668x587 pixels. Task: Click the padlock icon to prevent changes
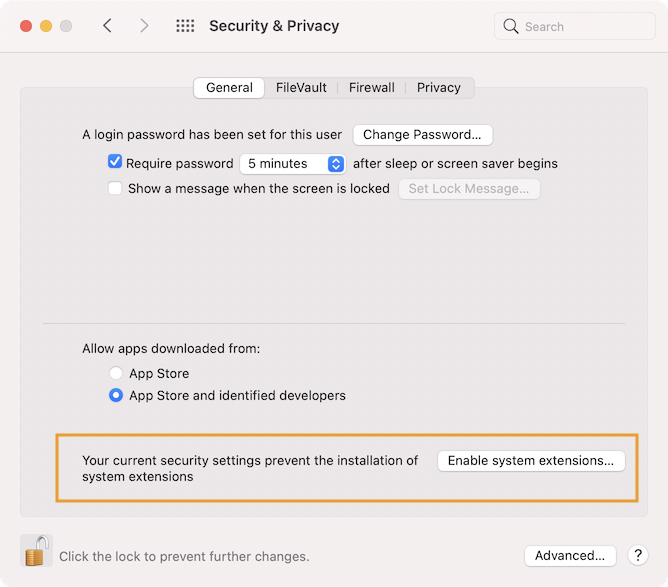pos(36,550)
